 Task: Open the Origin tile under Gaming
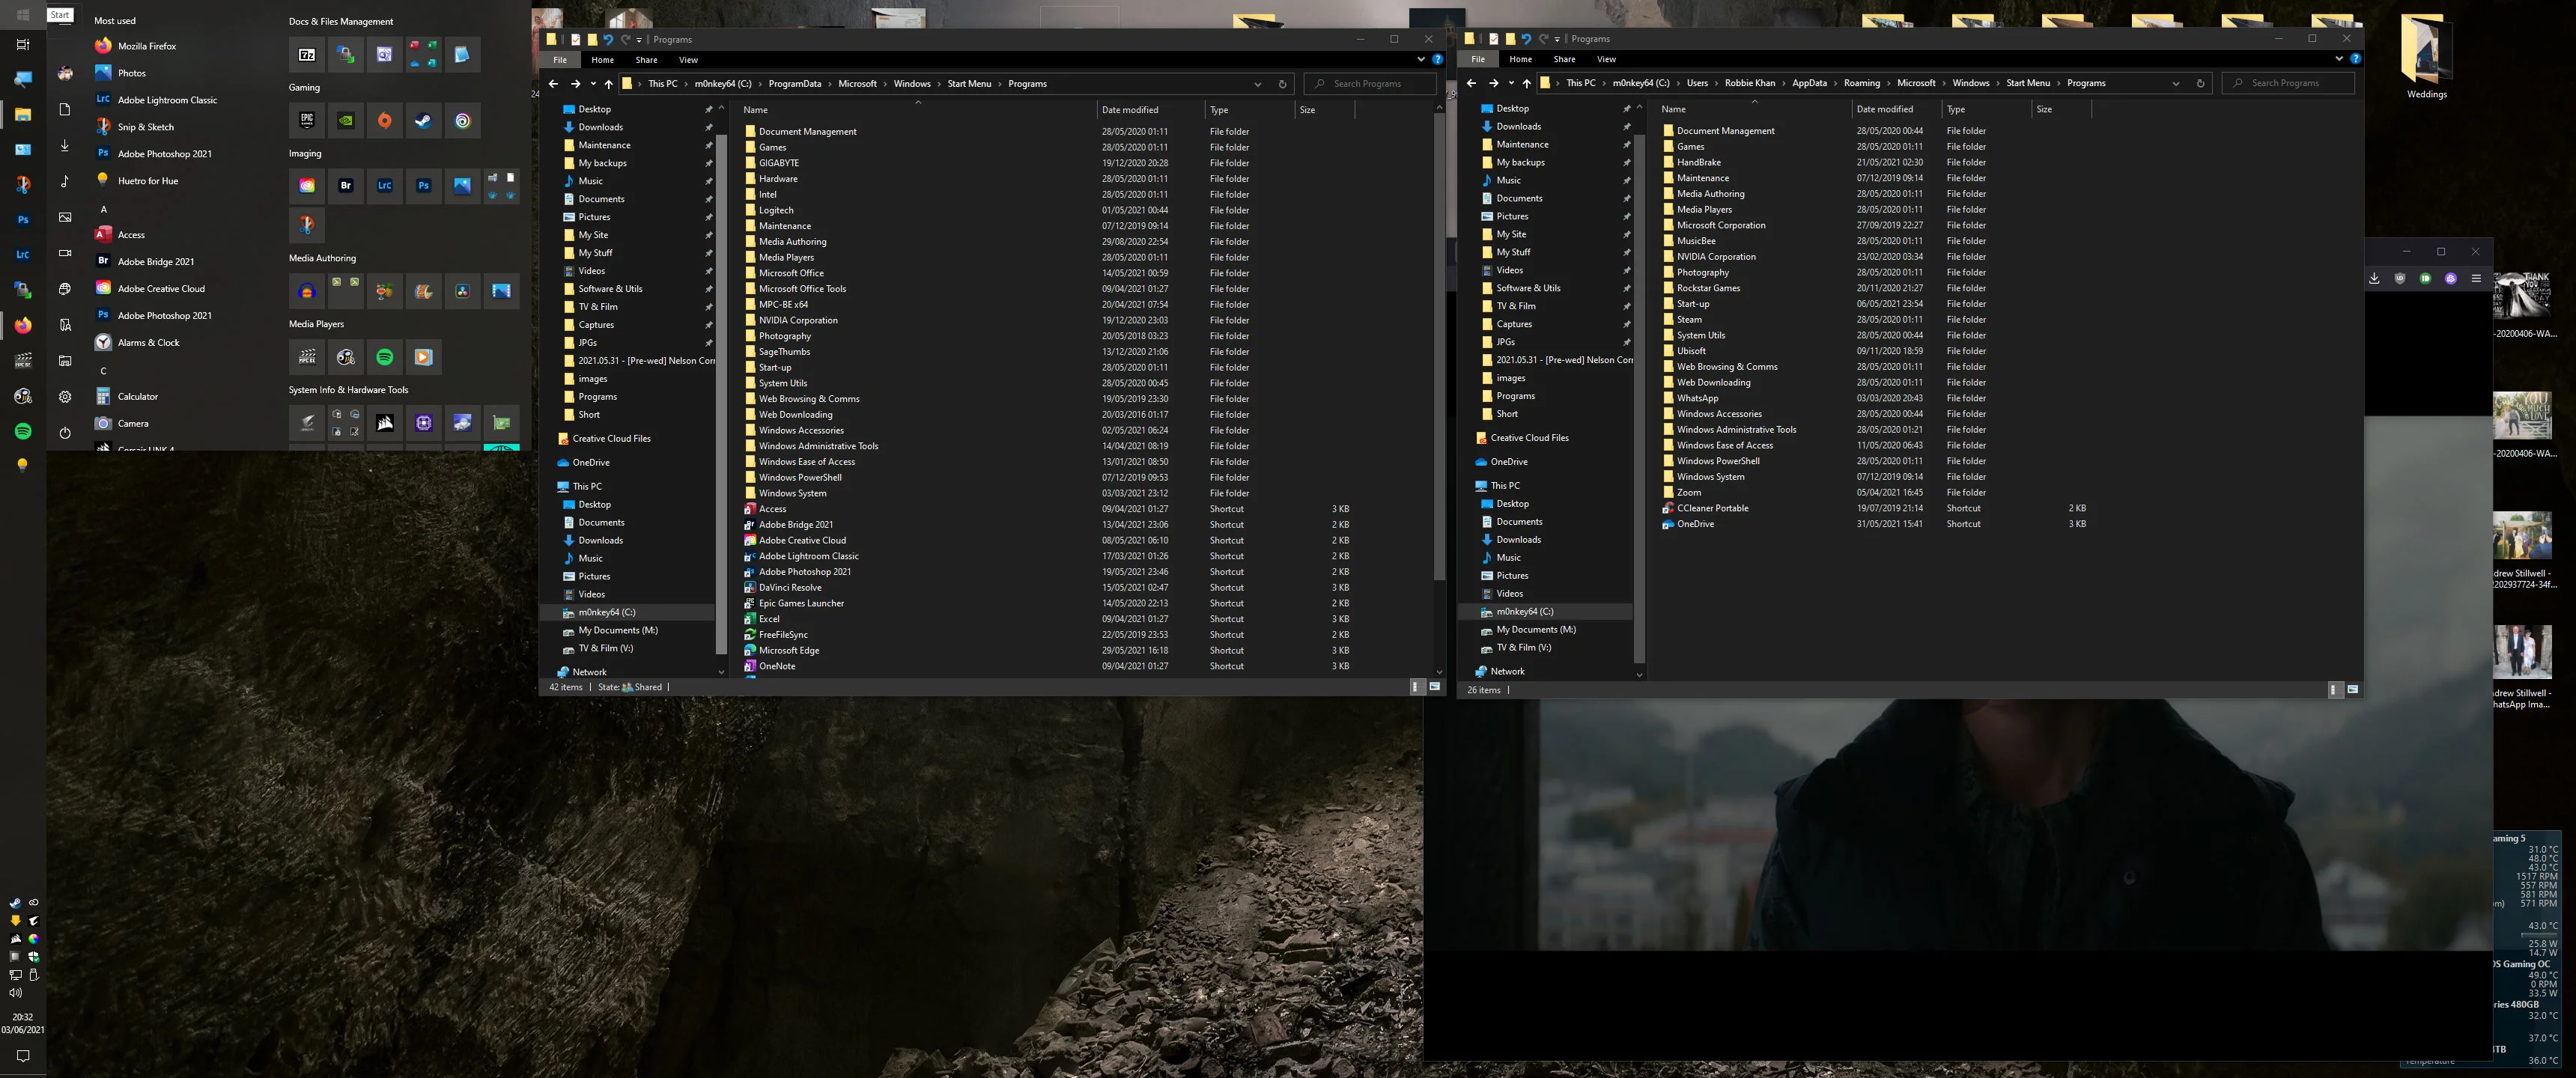tap(385, 121)
